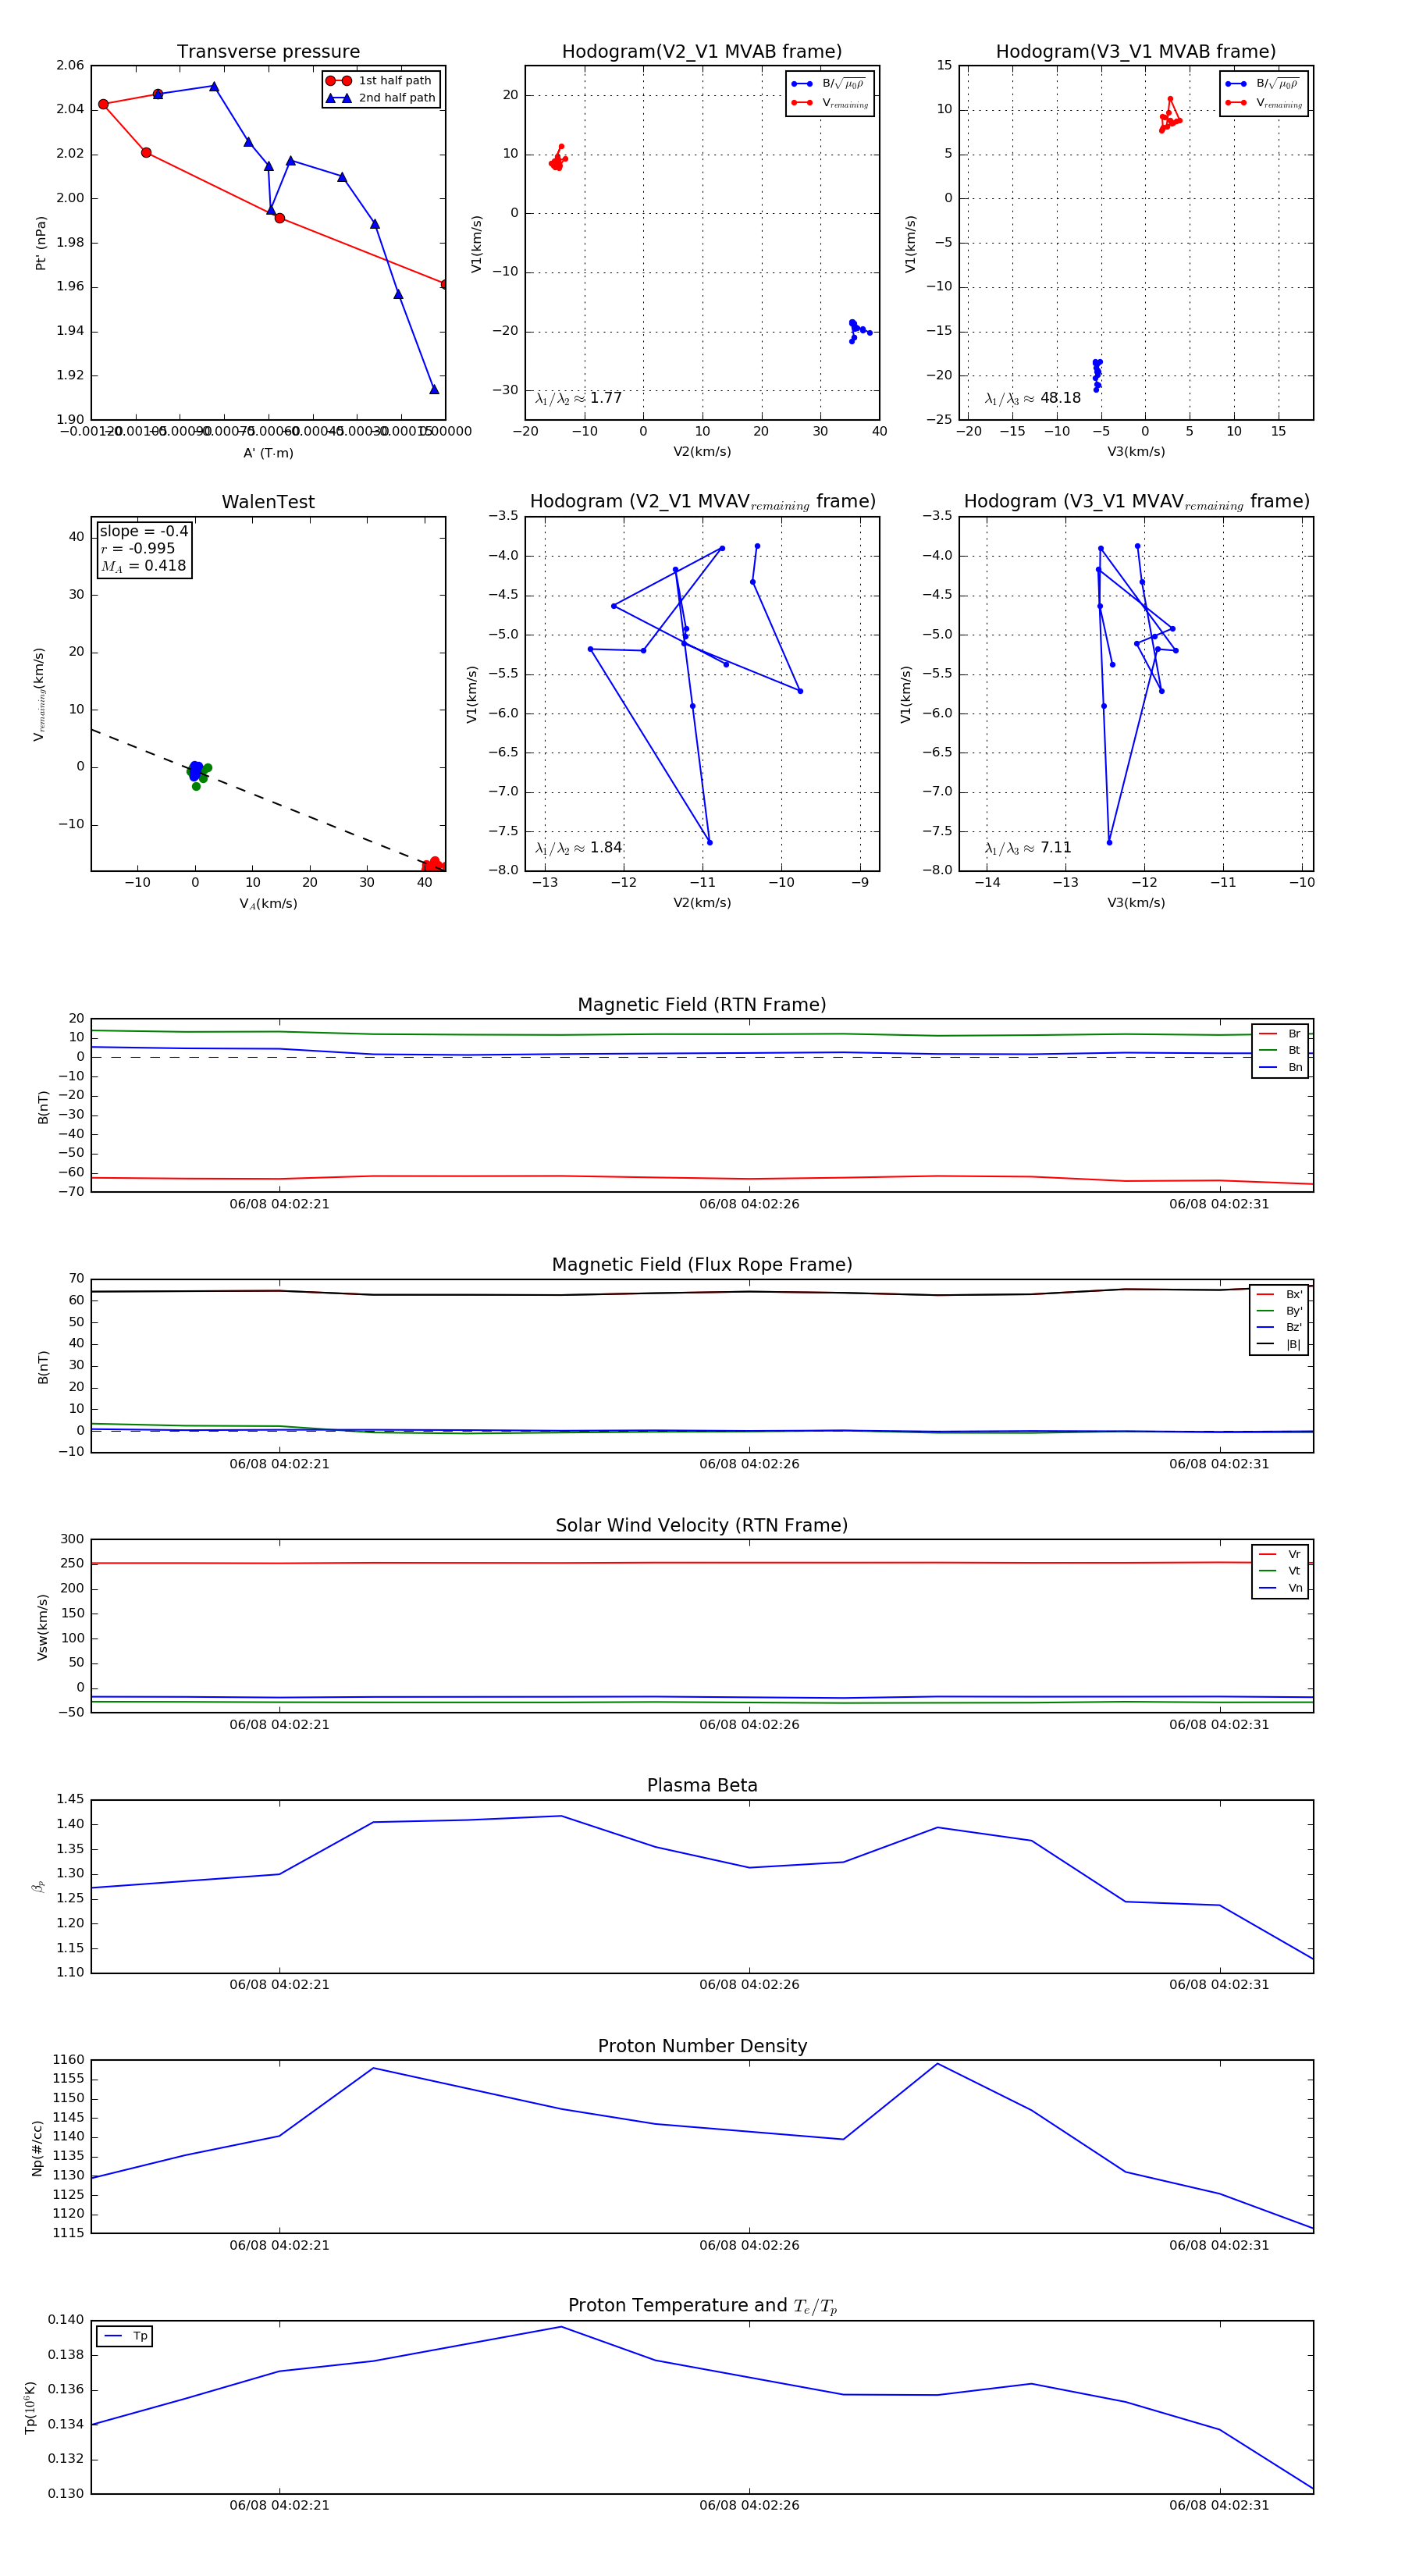Click the "1st half path" legend entry
This screenshot has width=1405, height=2576.
pyautogui.click(x=380, y=81)
